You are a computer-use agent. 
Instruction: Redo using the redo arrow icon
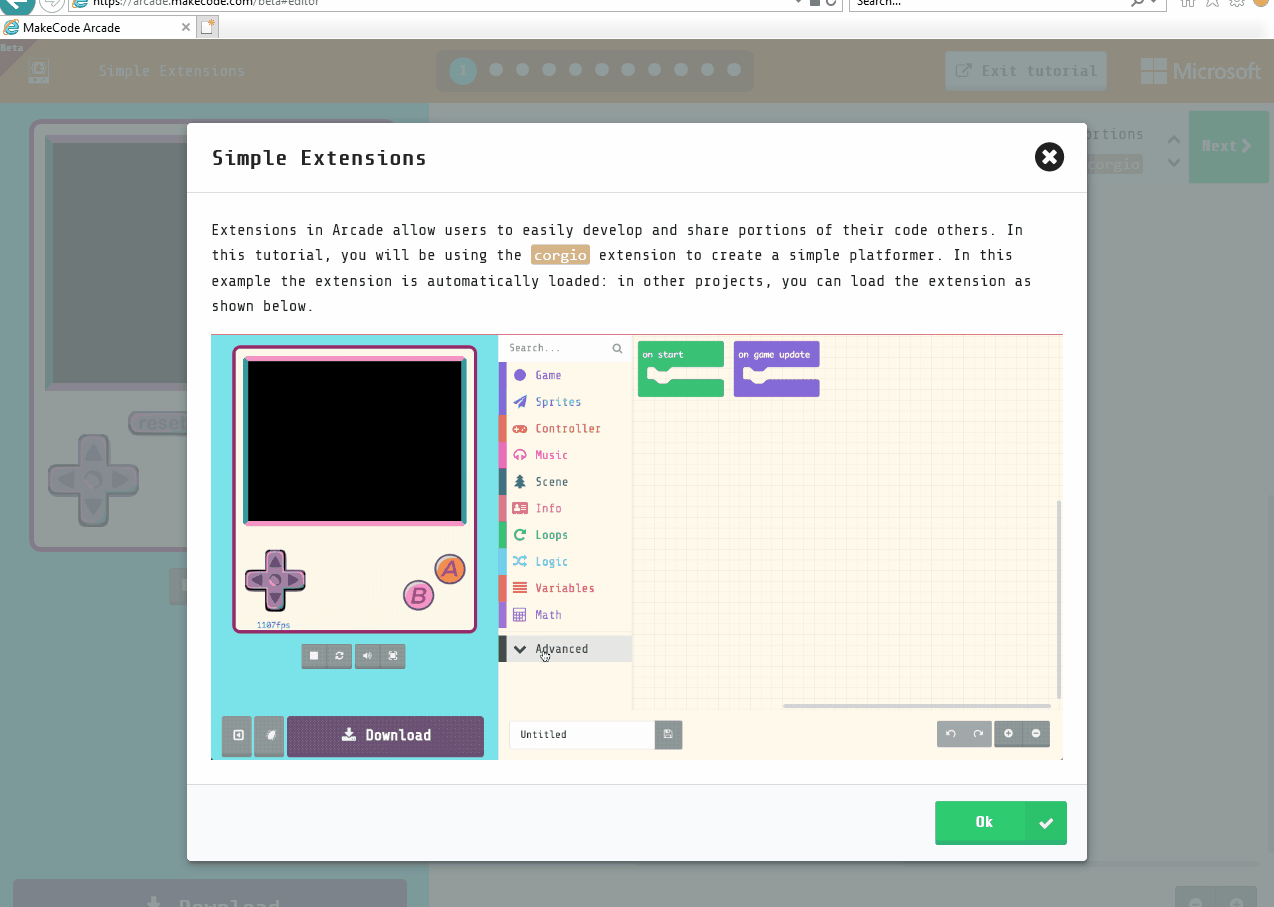click(x=977, y=734)
